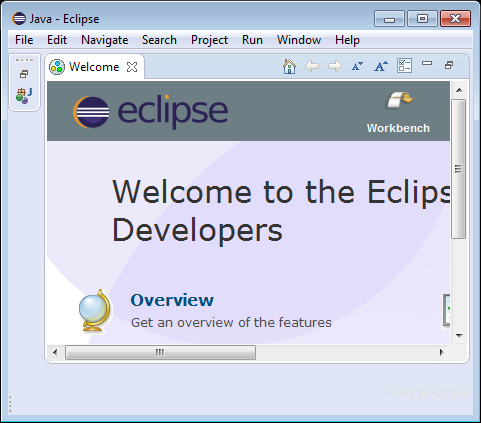Open the Navigate menu
This screenshot has width=481, height=423.
(x=105, y=40)
